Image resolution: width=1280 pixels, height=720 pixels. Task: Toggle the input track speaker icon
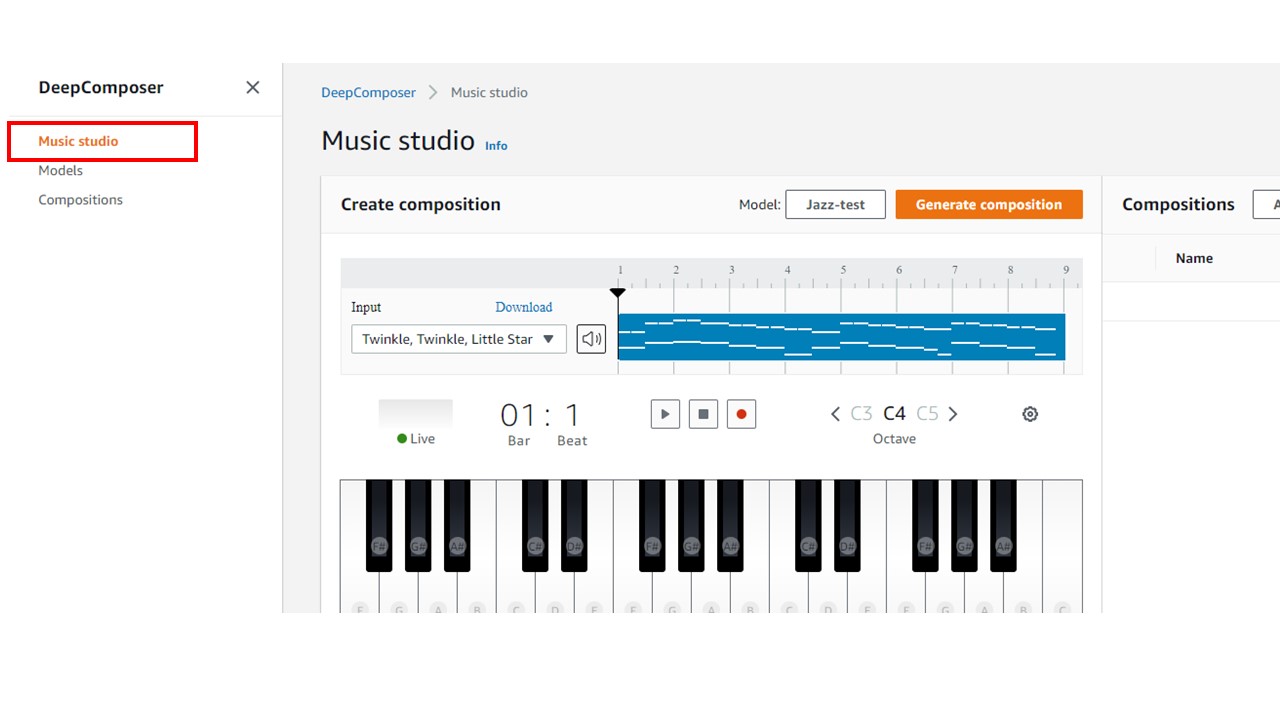point(591,339)
